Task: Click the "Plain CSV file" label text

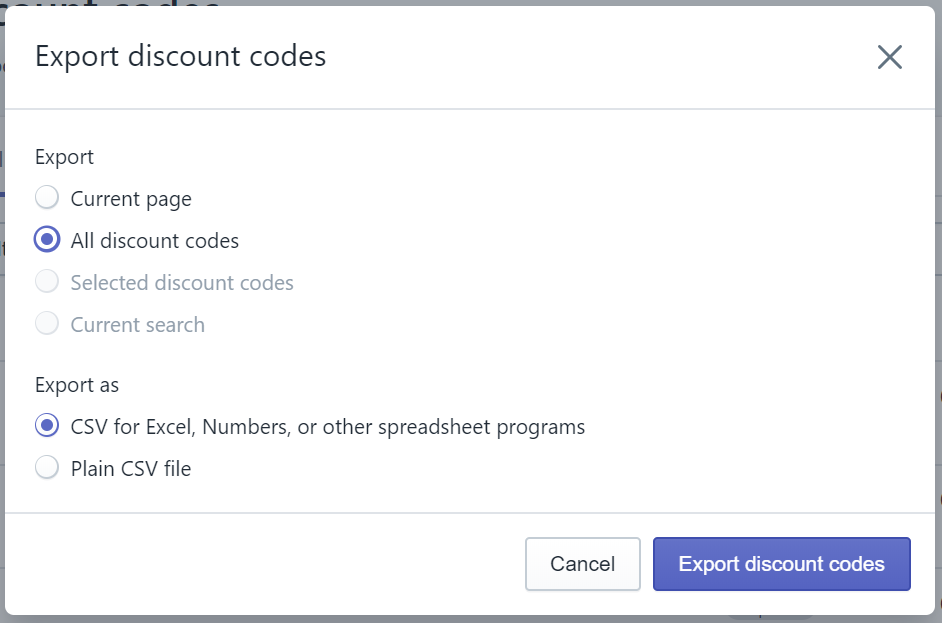Action: pos(131,469)
